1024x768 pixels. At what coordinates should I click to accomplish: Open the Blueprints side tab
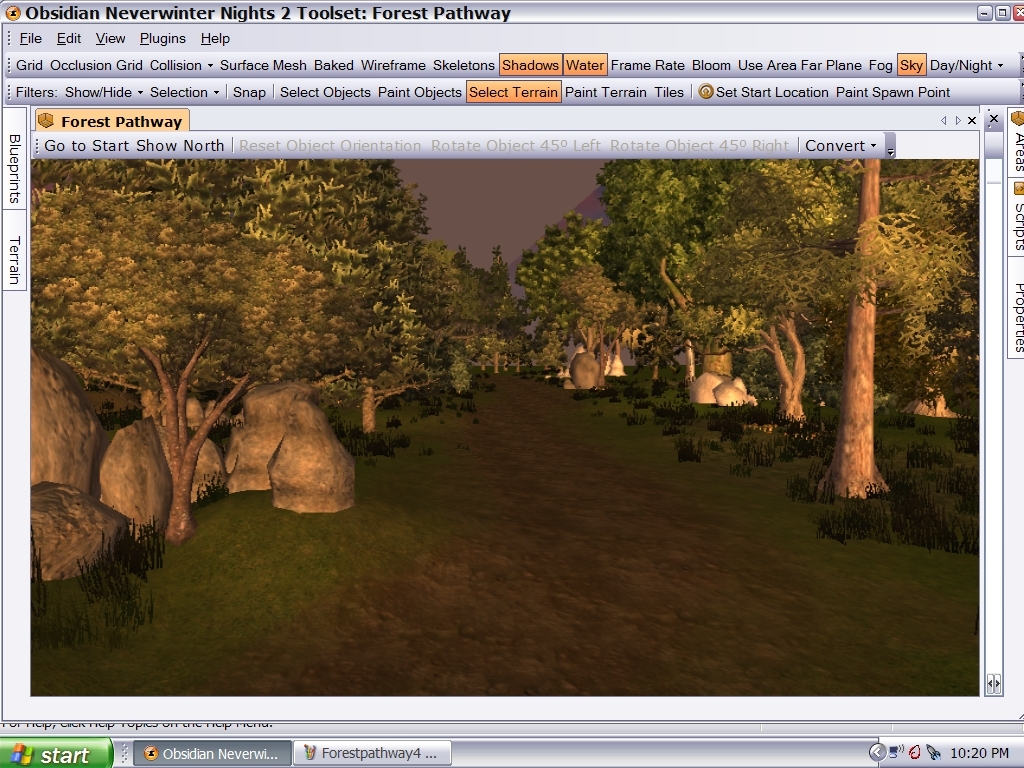pos(15,168)
